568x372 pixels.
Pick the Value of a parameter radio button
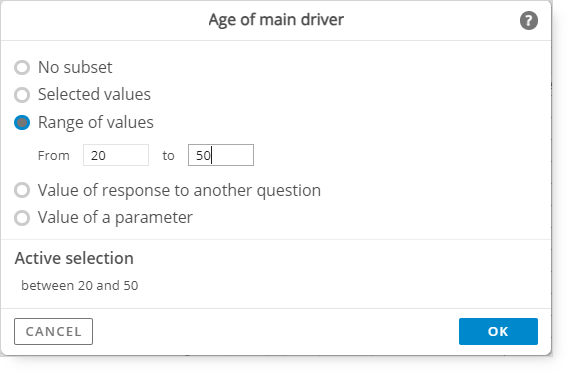(22, 218)
